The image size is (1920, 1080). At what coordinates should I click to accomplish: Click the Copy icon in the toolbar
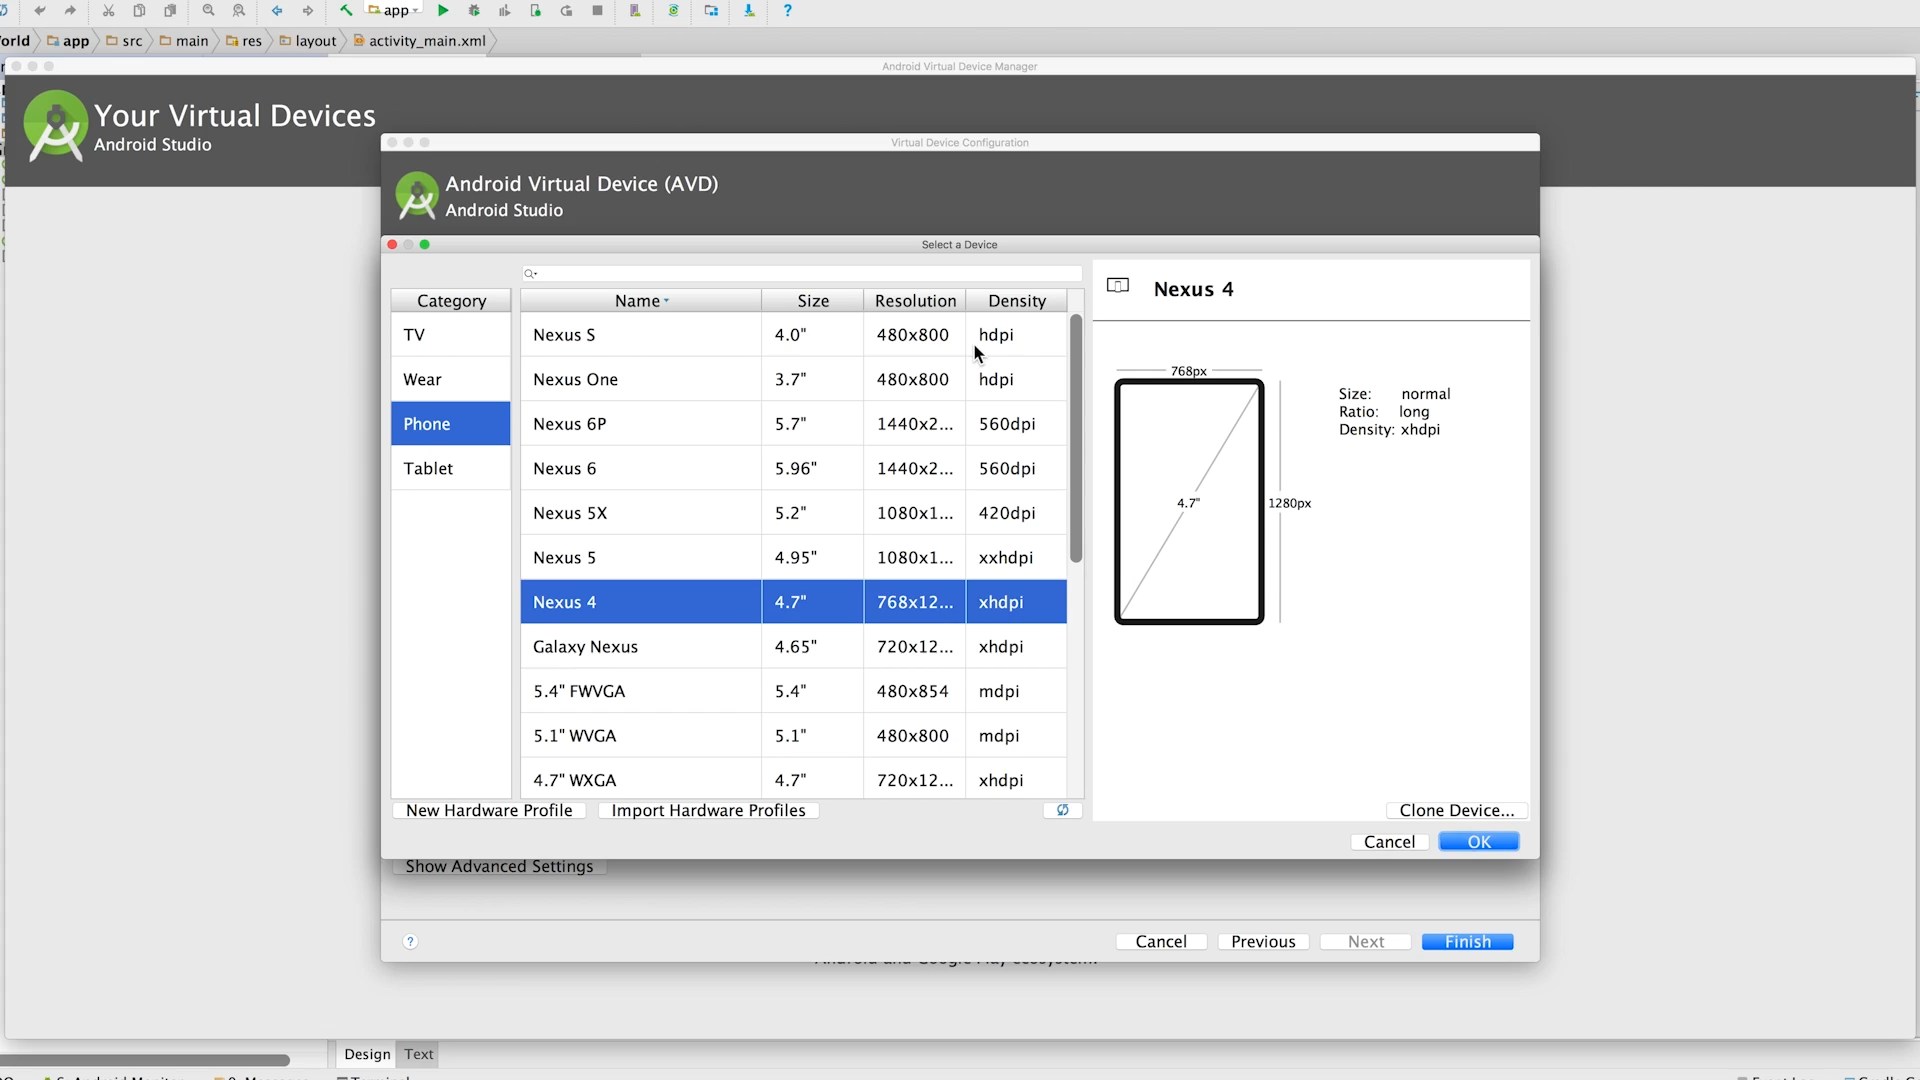pos(139,11)
